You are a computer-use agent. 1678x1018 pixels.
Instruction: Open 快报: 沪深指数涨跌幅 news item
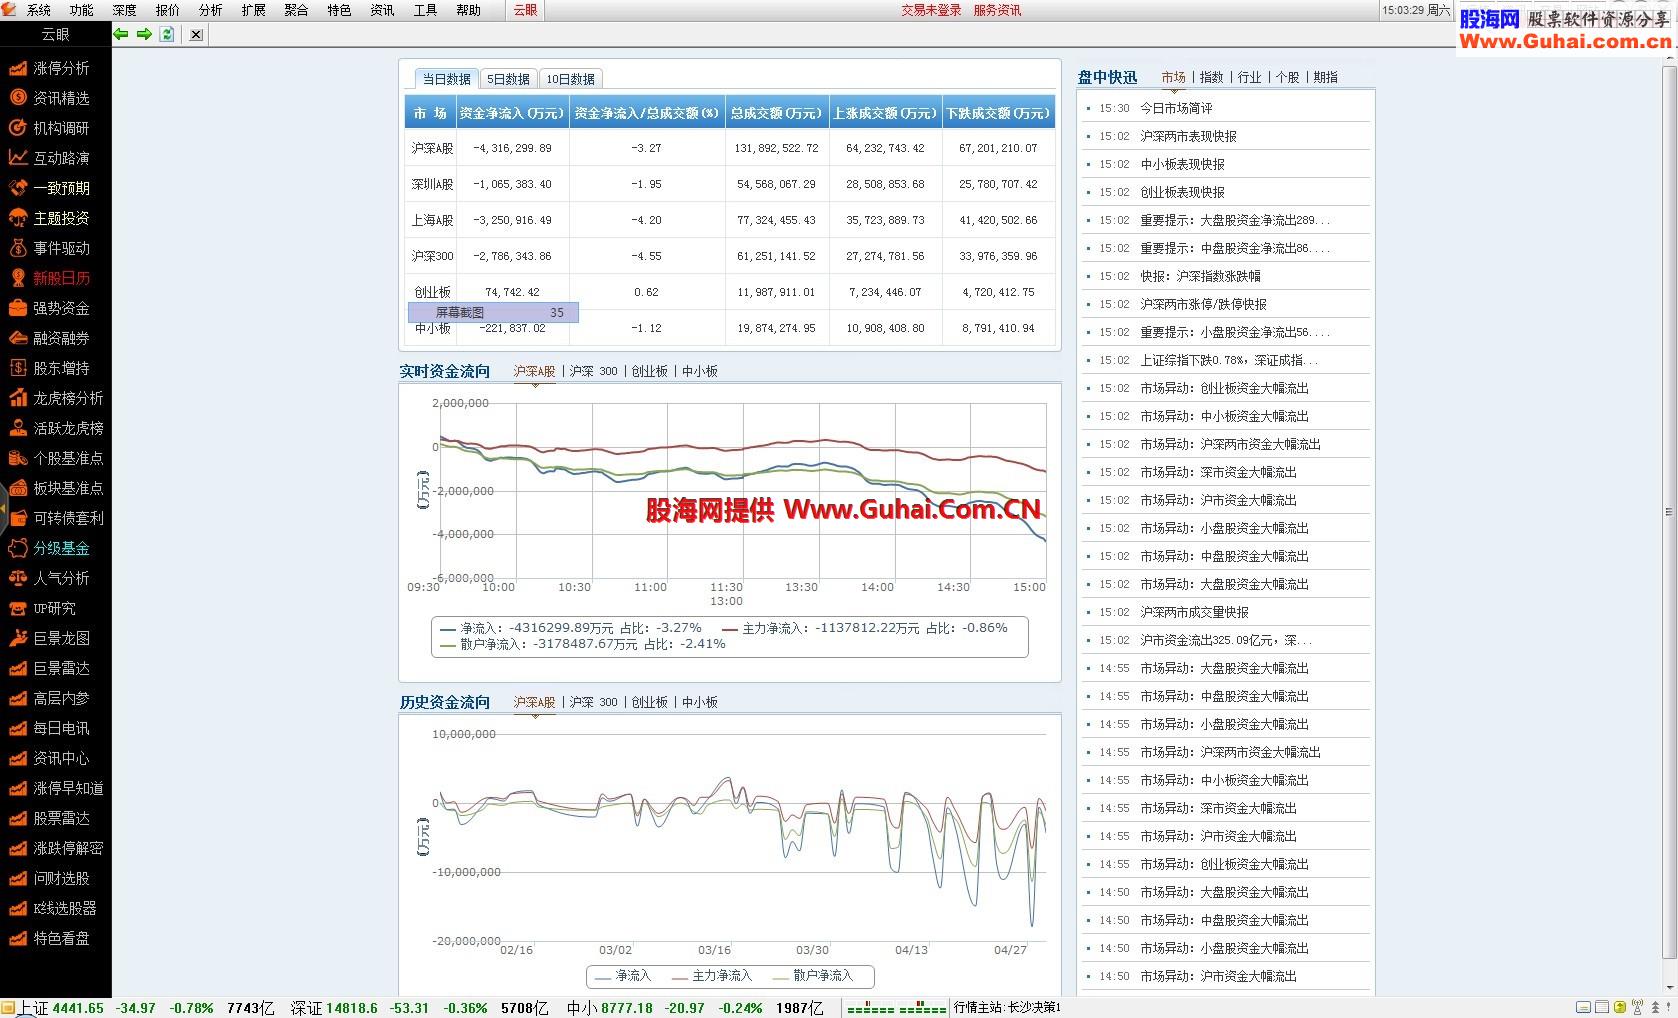(x=1200, y=276)
